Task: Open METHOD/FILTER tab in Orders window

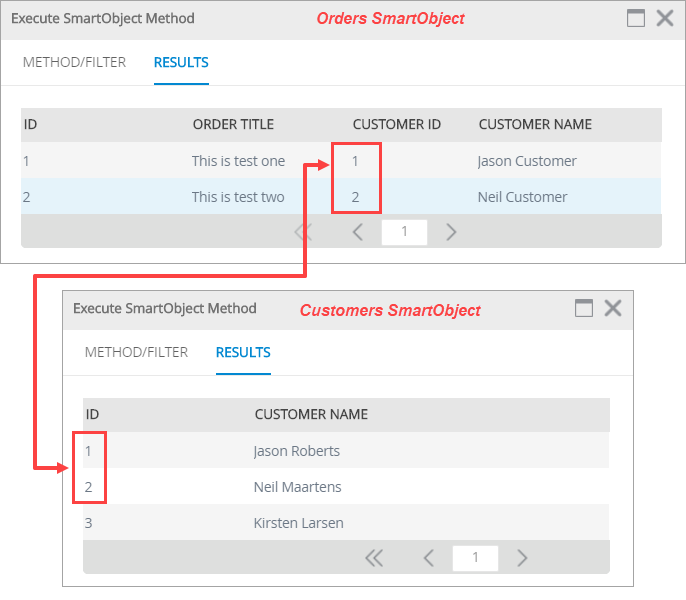Action: (74, 62)
